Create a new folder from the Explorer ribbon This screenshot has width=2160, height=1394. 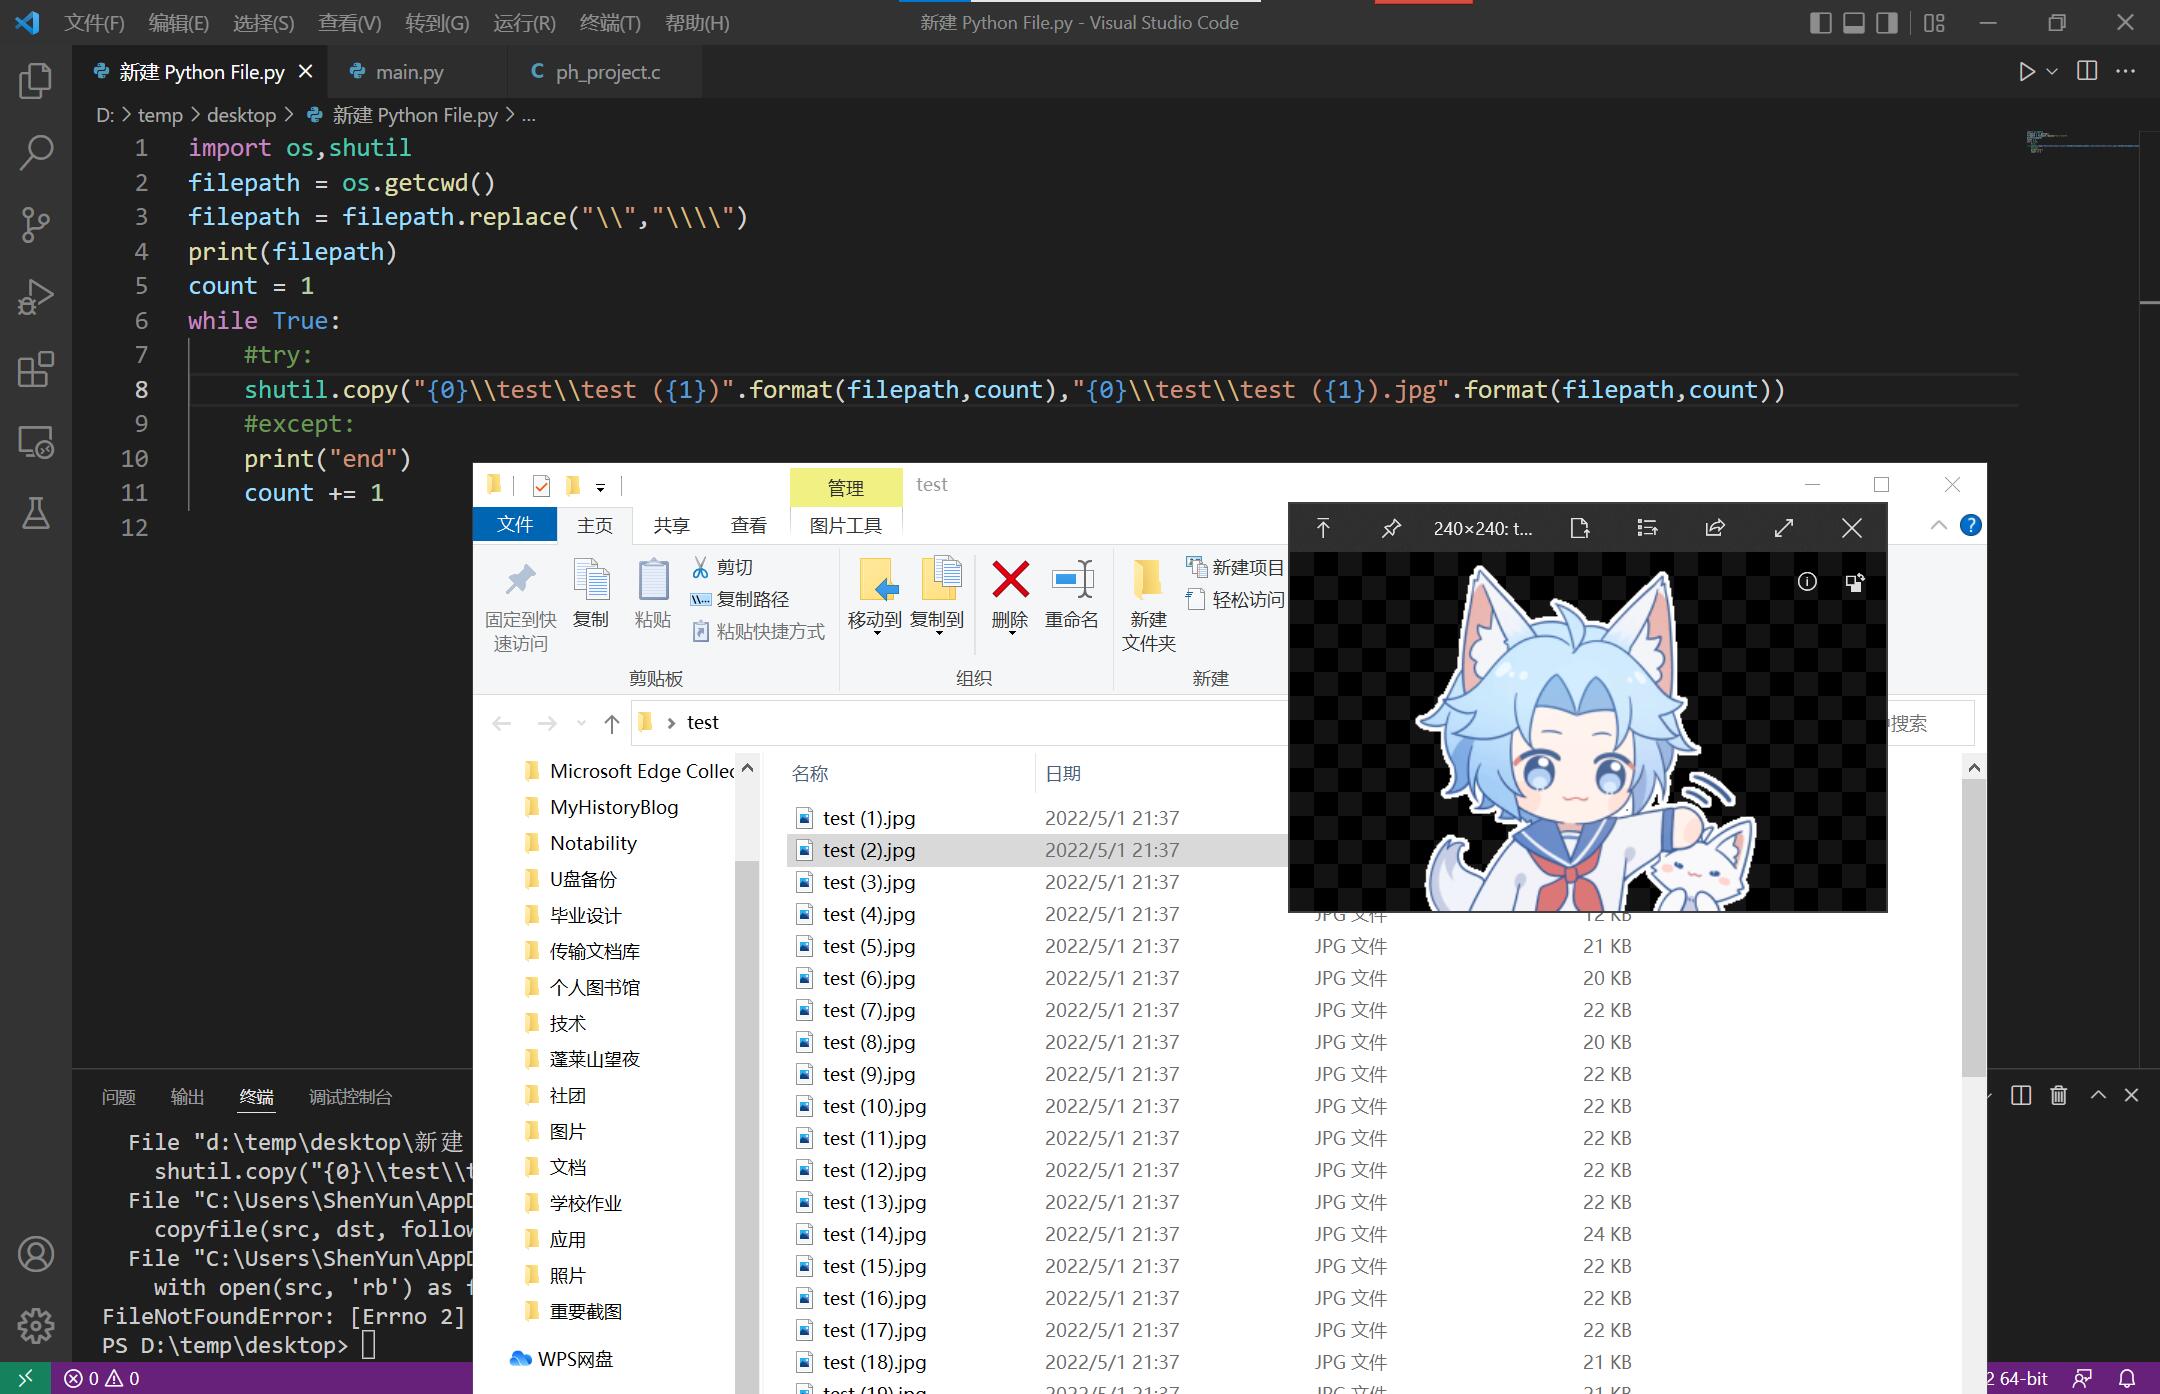[1148, 606]
